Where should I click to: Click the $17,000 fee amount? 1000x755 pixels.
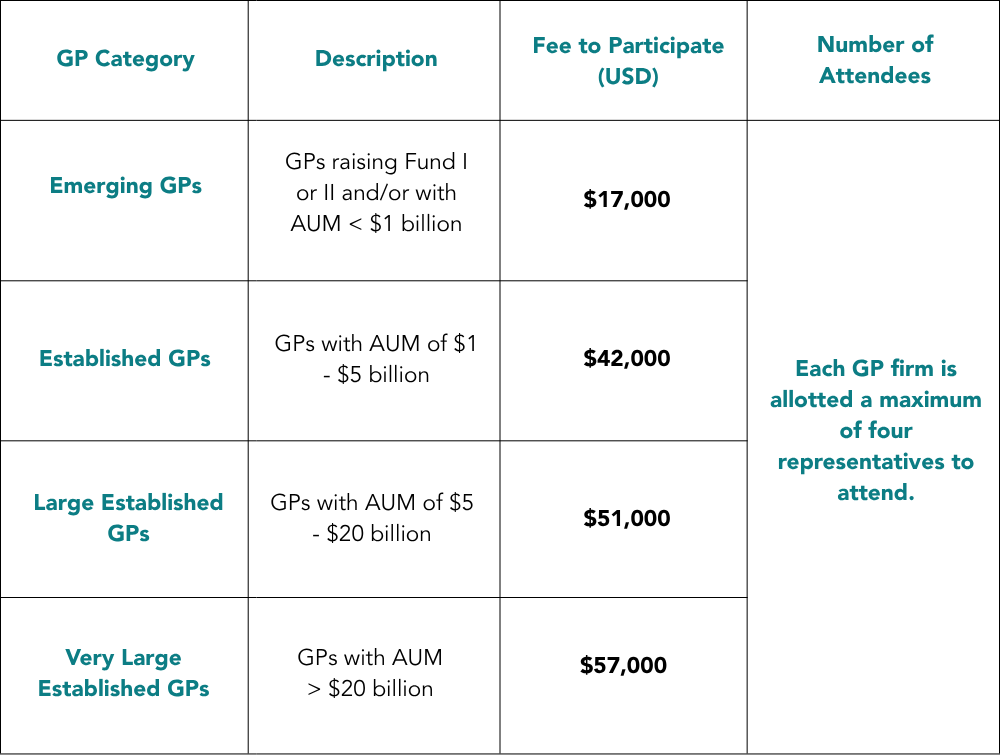tap(627, 200)
